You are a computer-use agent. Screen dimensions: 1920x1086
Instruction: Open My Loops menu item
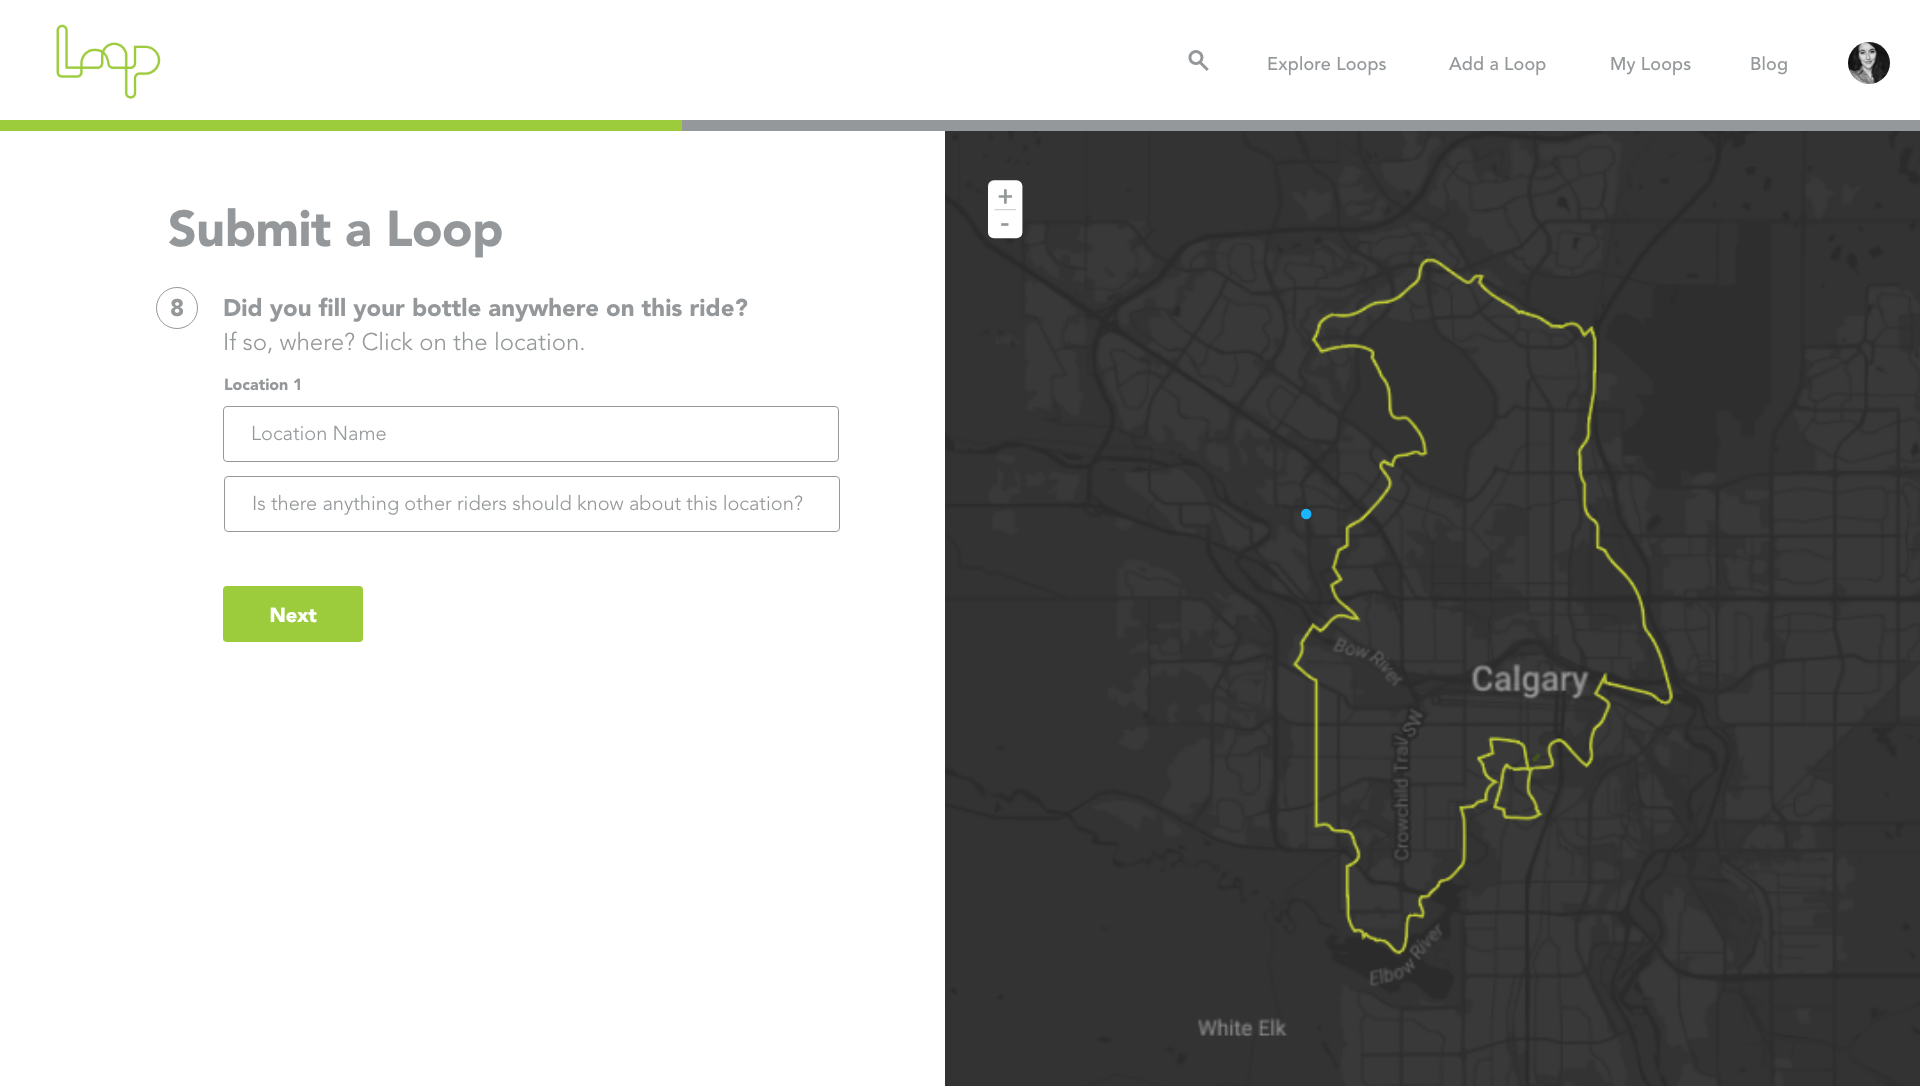coord(1650,64)
